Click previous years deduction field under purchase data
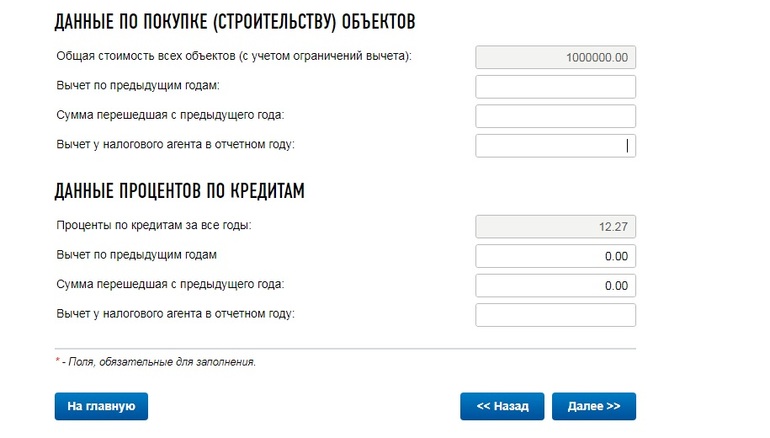Viewport: 770px width, 438px height. (555, 86)
